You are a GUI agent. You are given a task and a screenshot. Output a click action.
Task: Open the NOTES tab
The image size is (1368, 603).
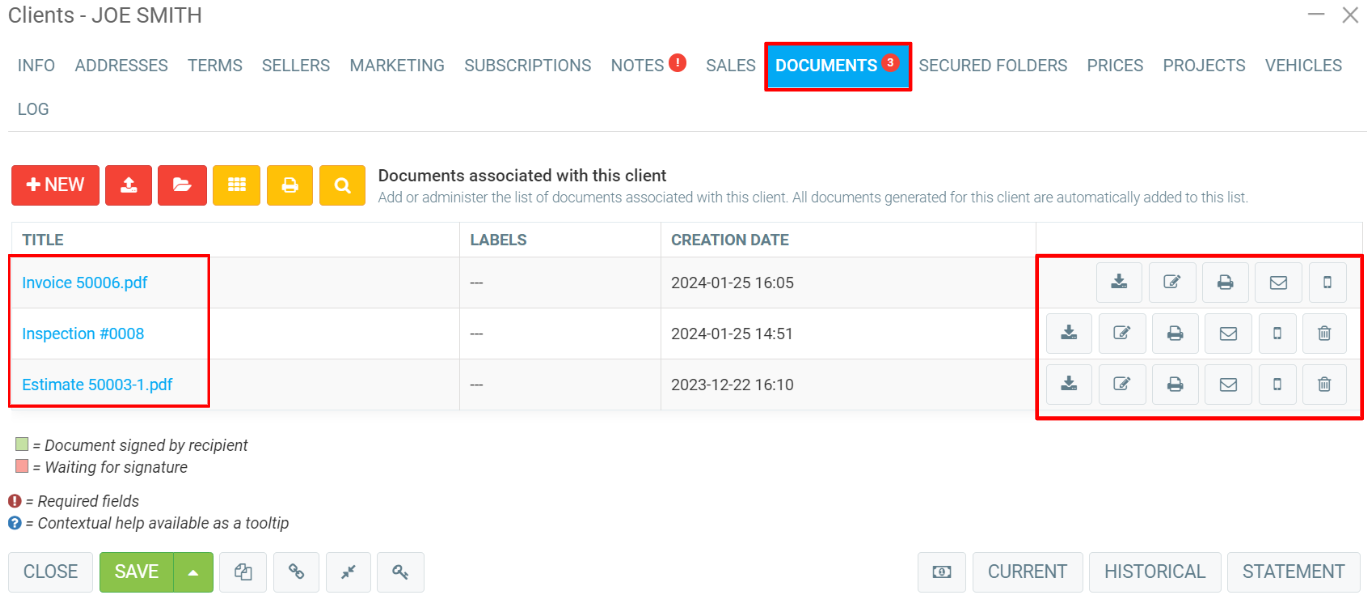[x=638, y=66]
